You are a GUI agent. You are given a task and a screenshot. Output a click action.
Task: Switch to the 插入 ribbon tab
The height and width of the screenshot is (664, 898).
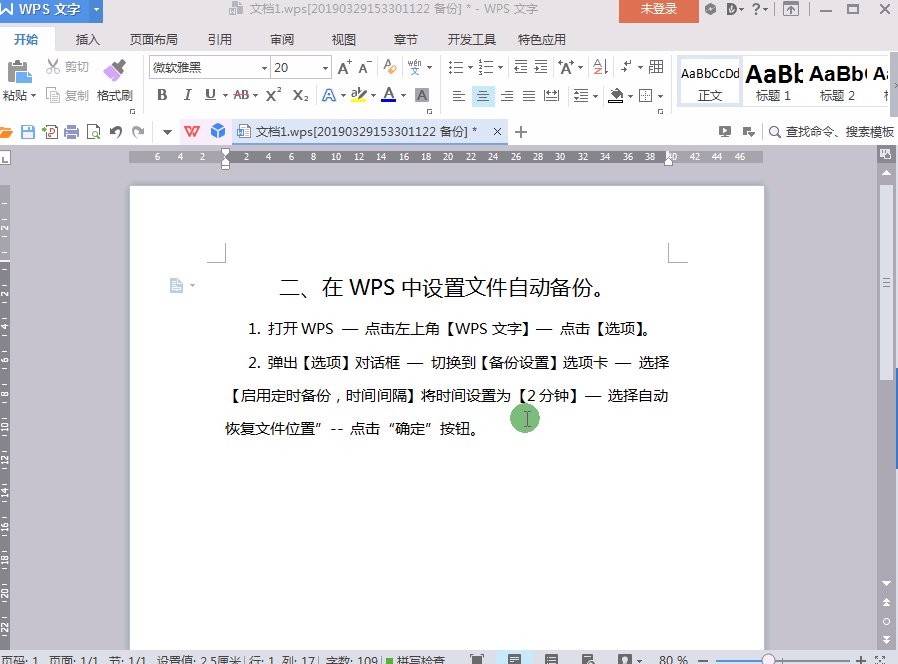pos(87,39)
